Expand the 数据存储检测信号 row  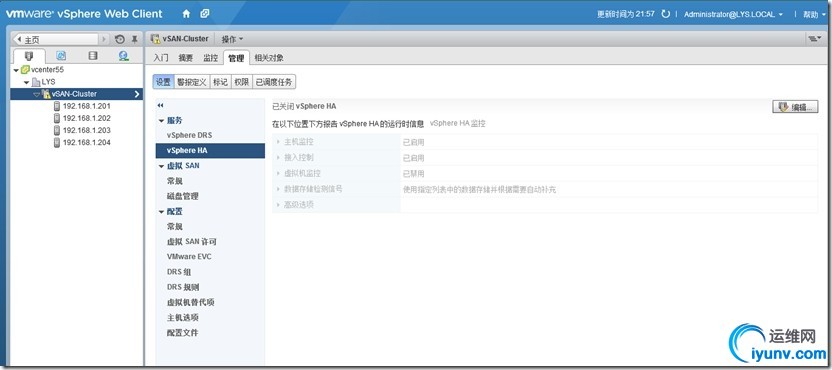[279, 189]
